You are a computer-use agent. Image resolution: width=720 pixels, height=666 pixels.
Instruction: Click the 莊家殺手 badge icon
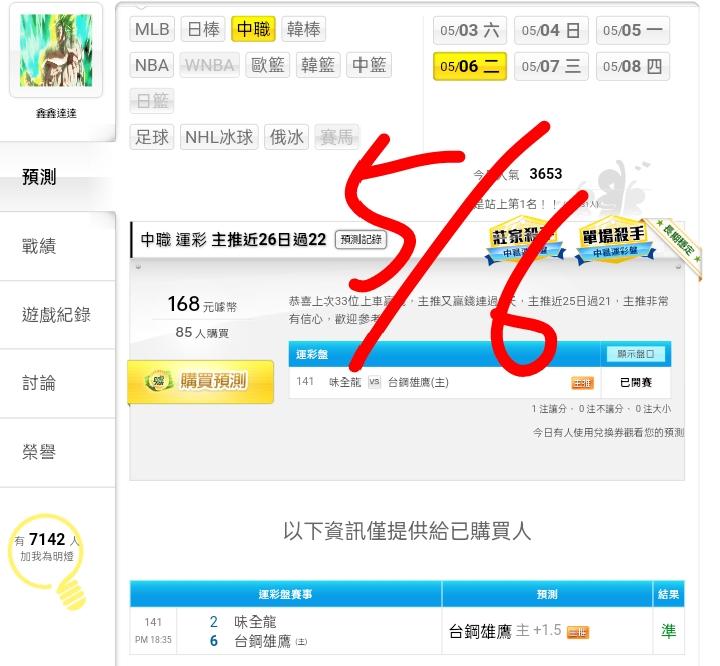[524, 241]
